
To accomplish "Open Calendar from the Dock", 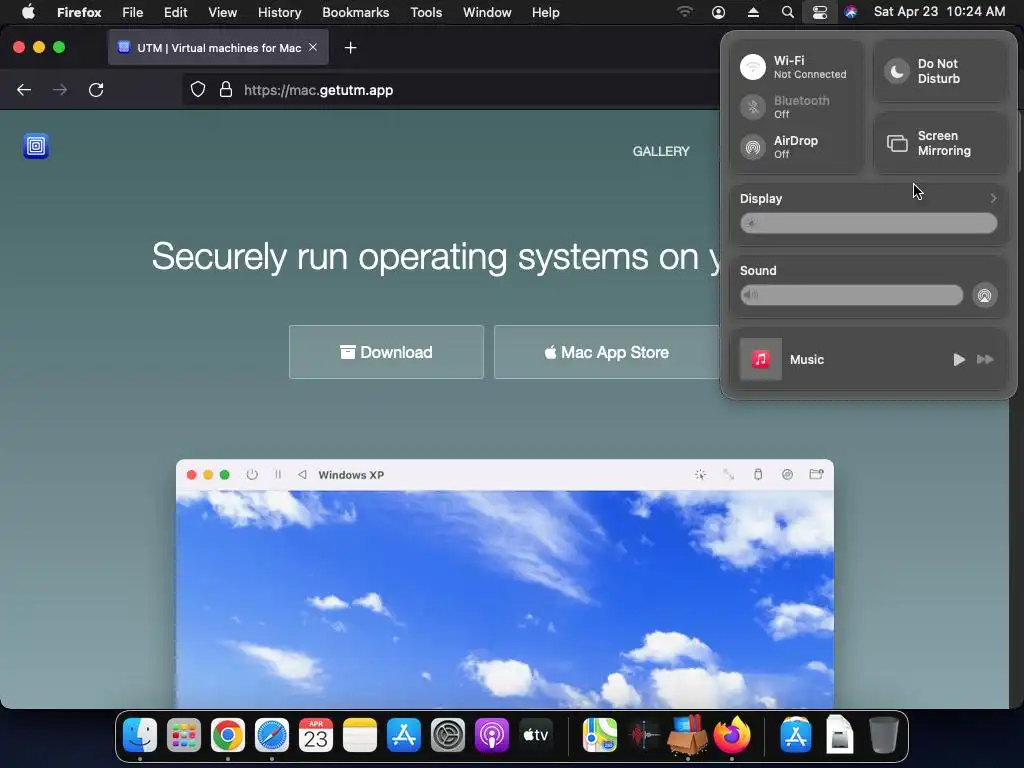I will click(316, 735).
